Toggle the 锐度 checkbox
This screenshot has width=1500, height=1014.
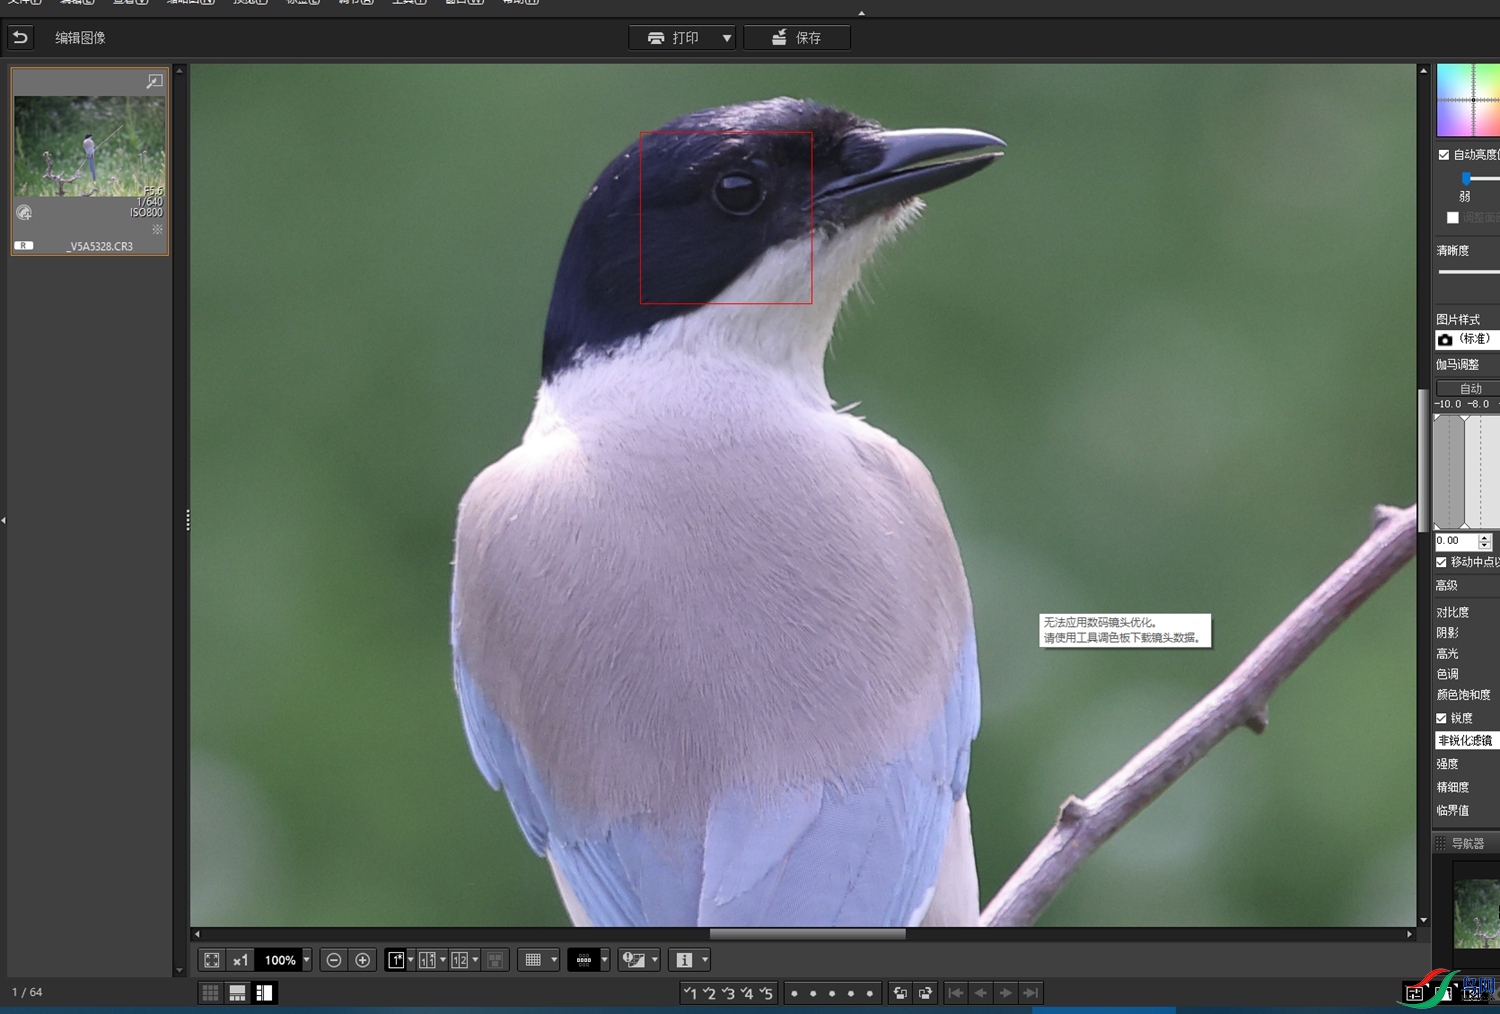pyautogui.click(x=1442, y=718)
